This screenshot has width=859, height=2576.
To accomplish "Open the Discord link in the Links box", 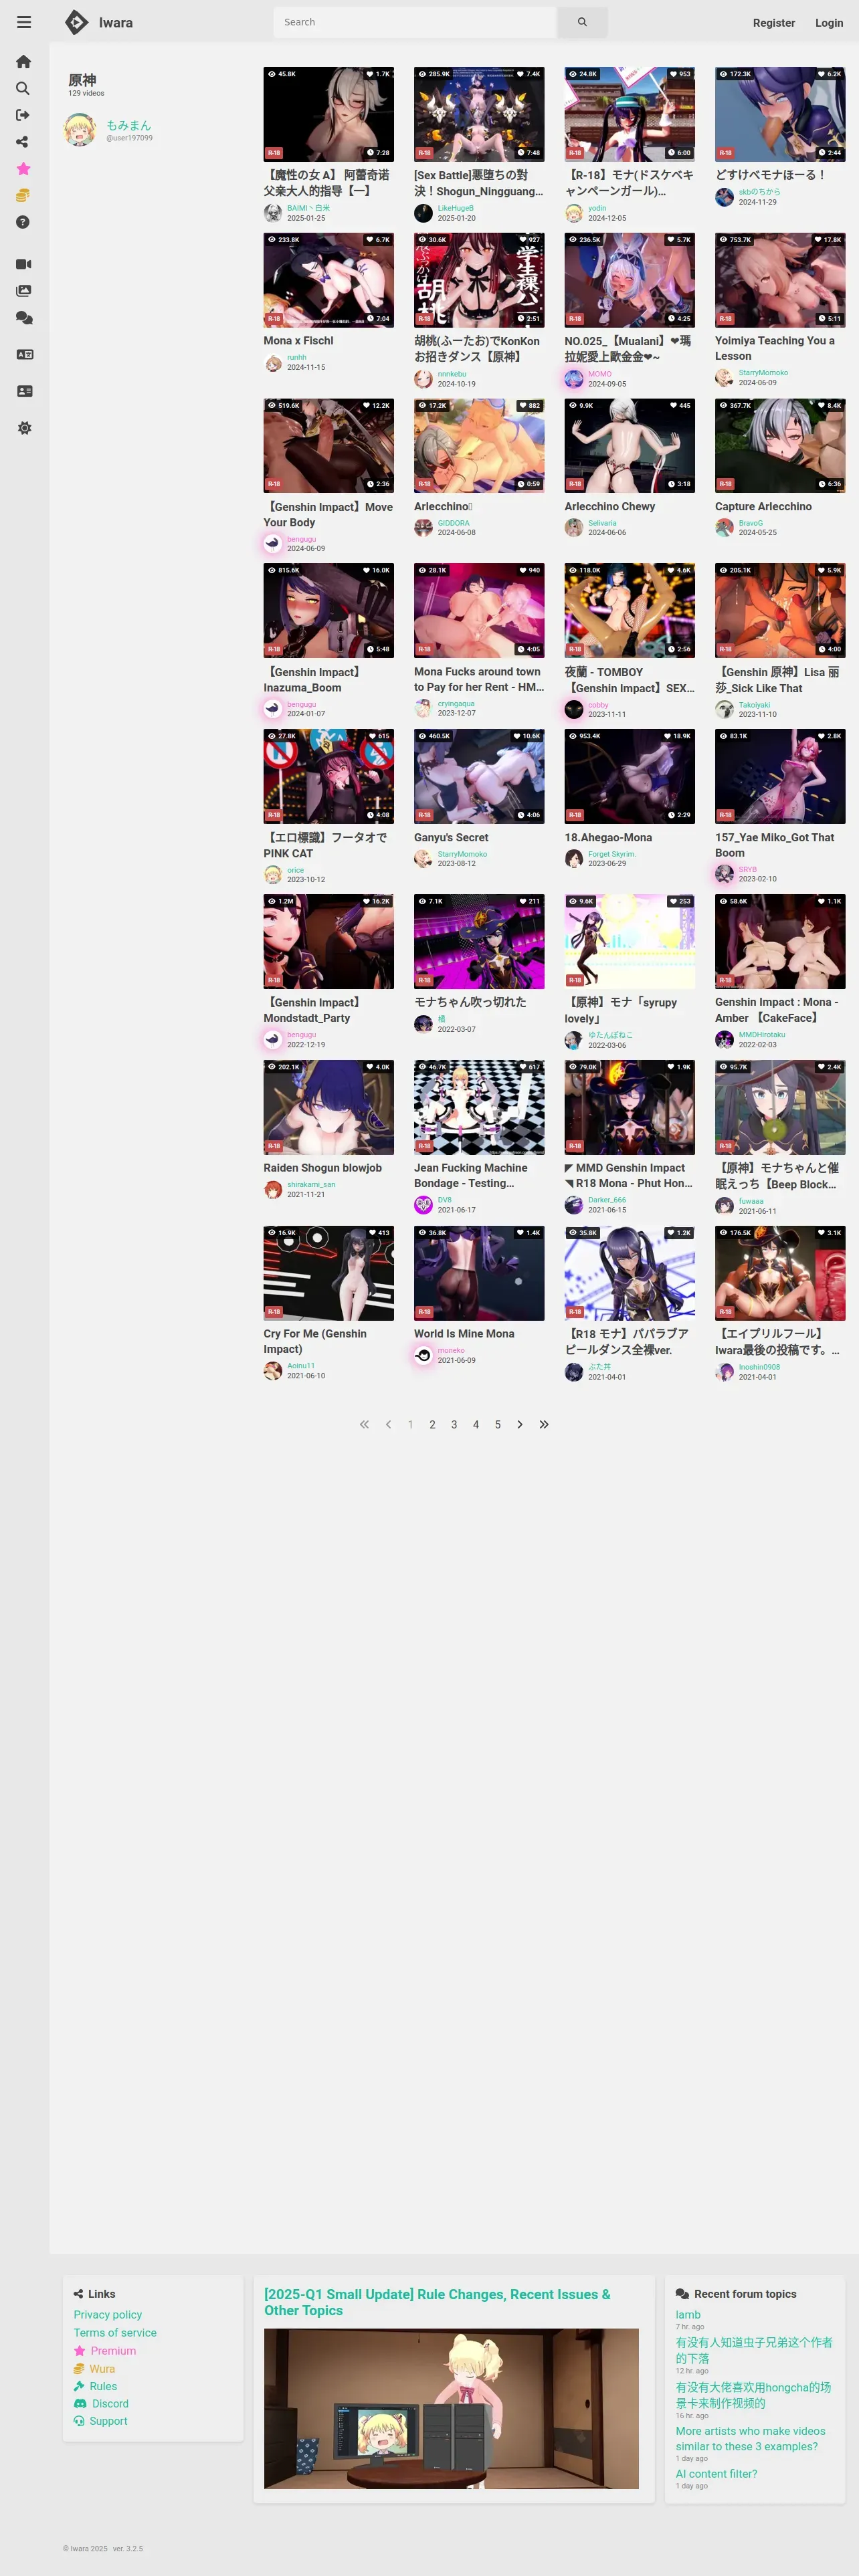I will pyautogui.click(x=110, y=2403).
